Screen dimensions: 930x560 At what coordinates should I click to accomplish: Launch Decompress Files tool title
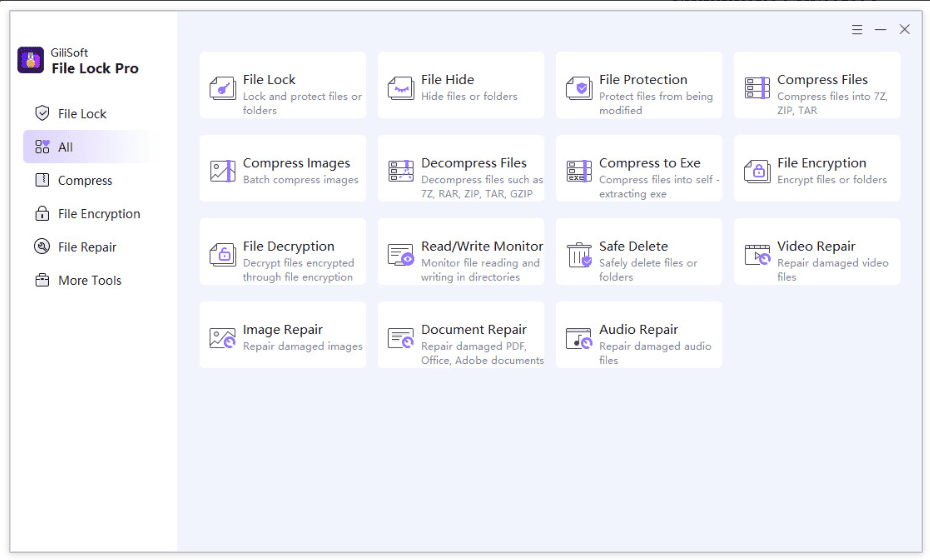[x=474, y=163]
